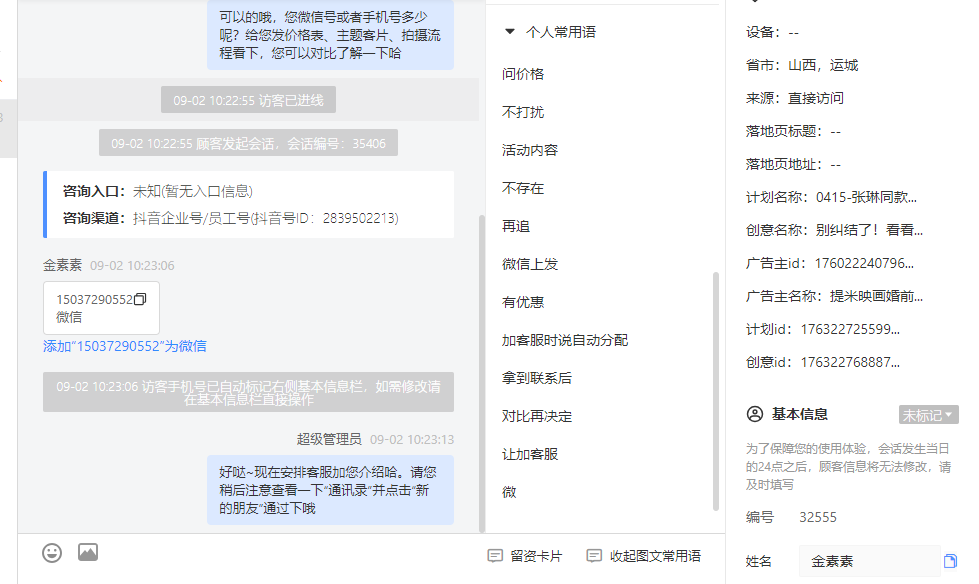Select the 再追 quick phrase
The image size is (979, 584).
coord(516,227)
